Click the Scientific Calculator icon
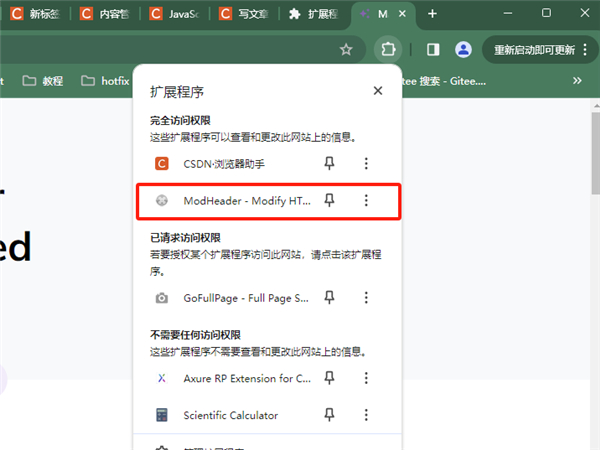 [x=161, y=415]
